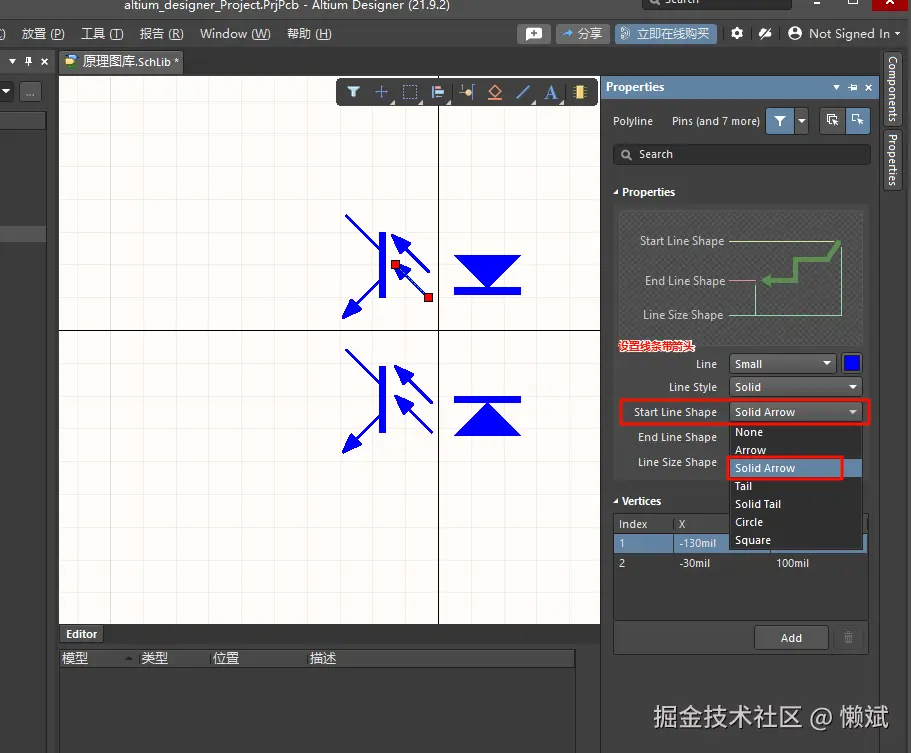Open the 放置 (P) menu
Screen dimensions: 911x753
[x=42, y=34]
